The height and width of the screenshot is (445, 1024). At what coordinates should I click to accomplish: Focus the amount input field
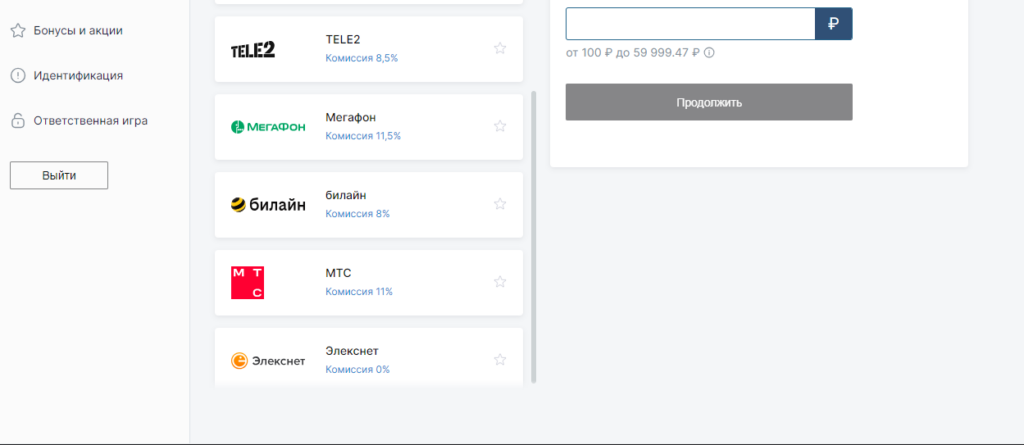(690, 24)
